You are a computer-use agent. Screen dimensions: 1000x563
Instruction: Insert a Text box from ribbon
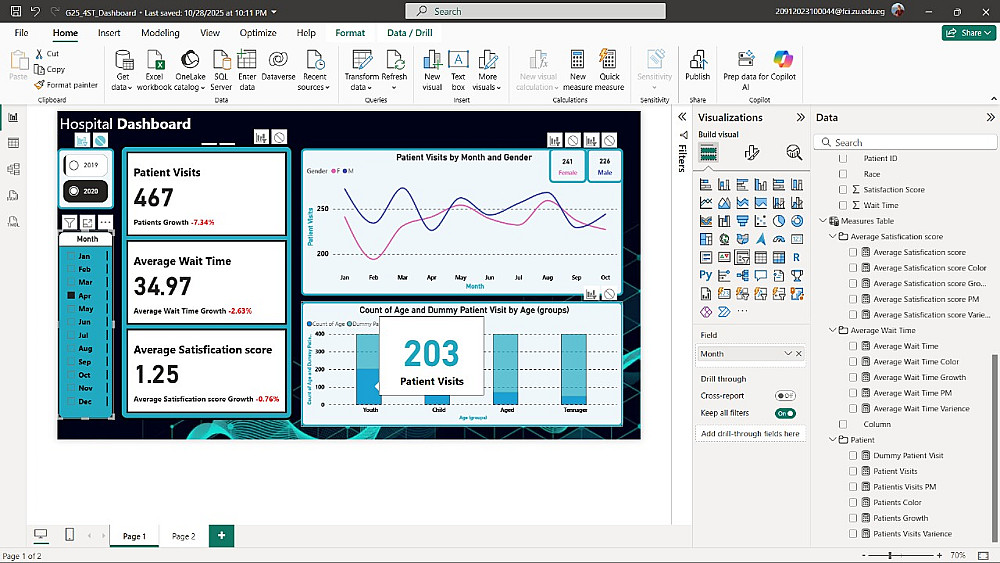[x=458, y=59]
